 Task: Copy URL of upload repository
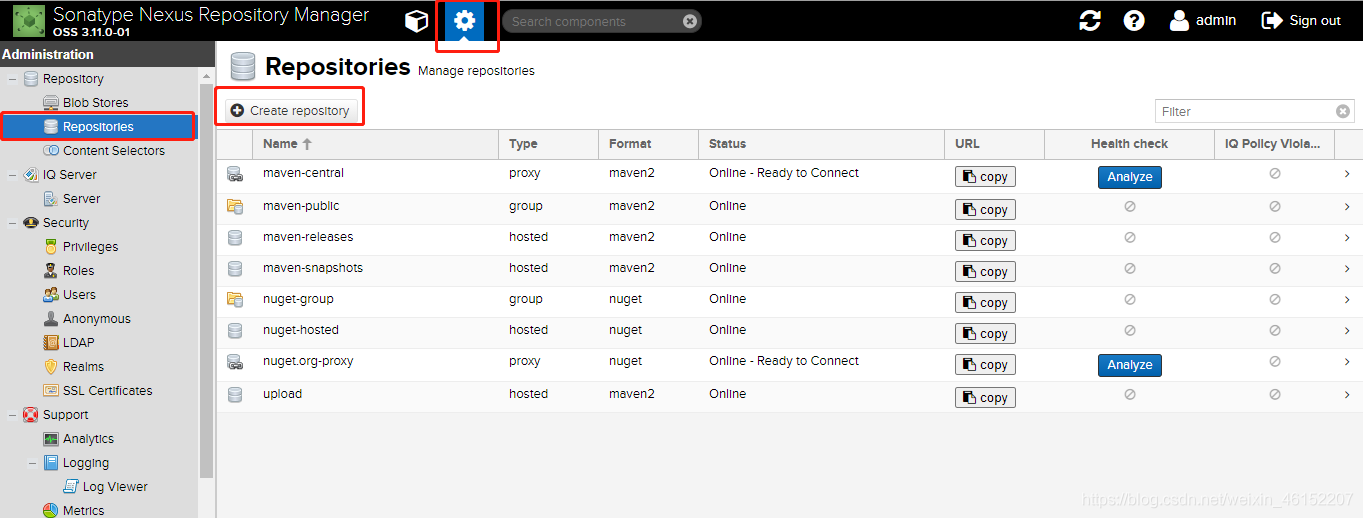[x=985, y=397]
